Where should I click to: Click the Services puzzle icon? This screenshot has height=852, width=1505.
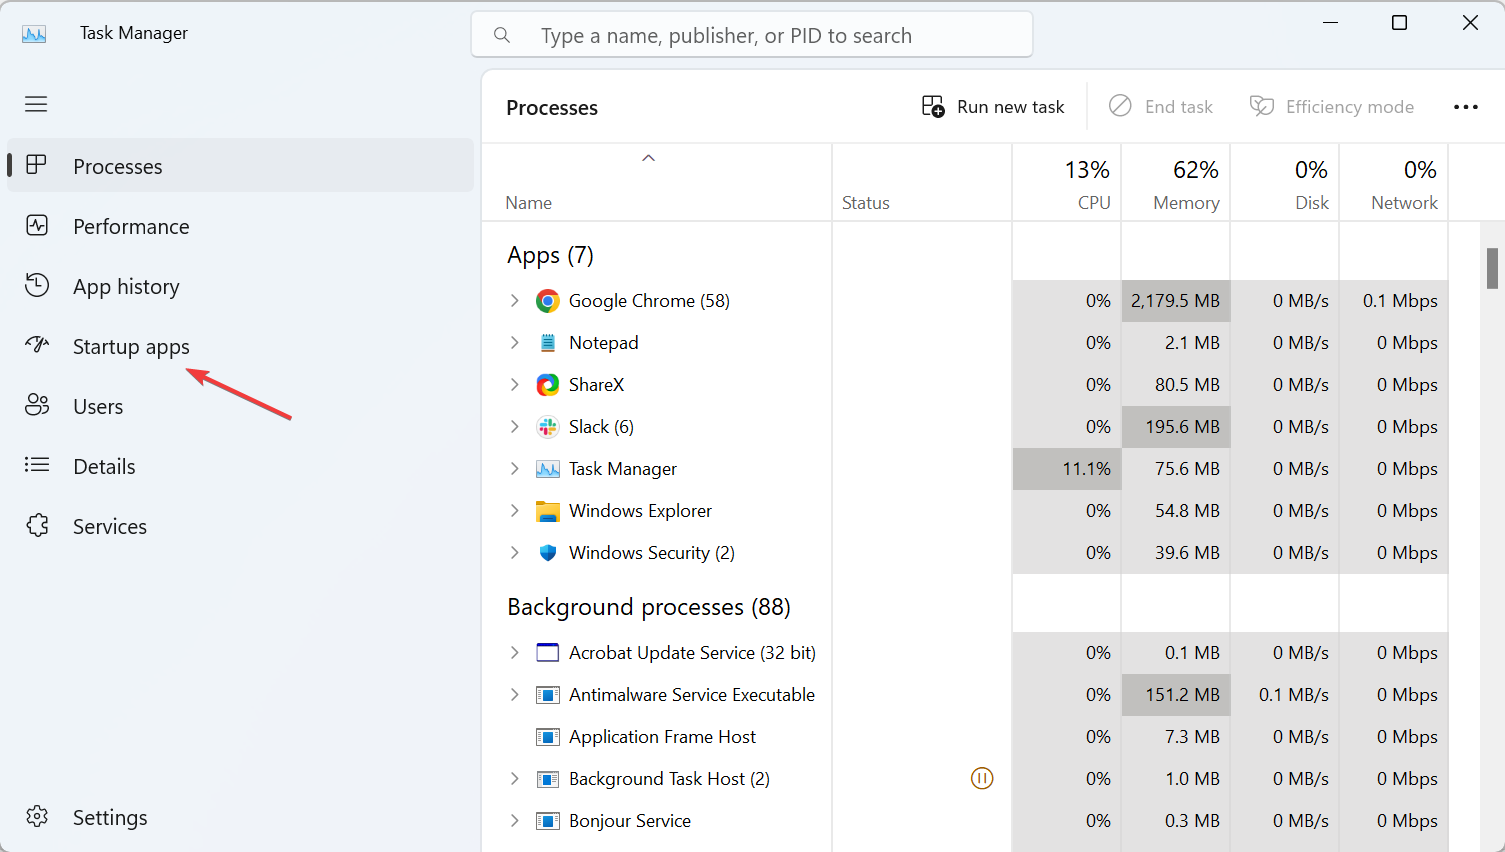[x=37, y=525]
